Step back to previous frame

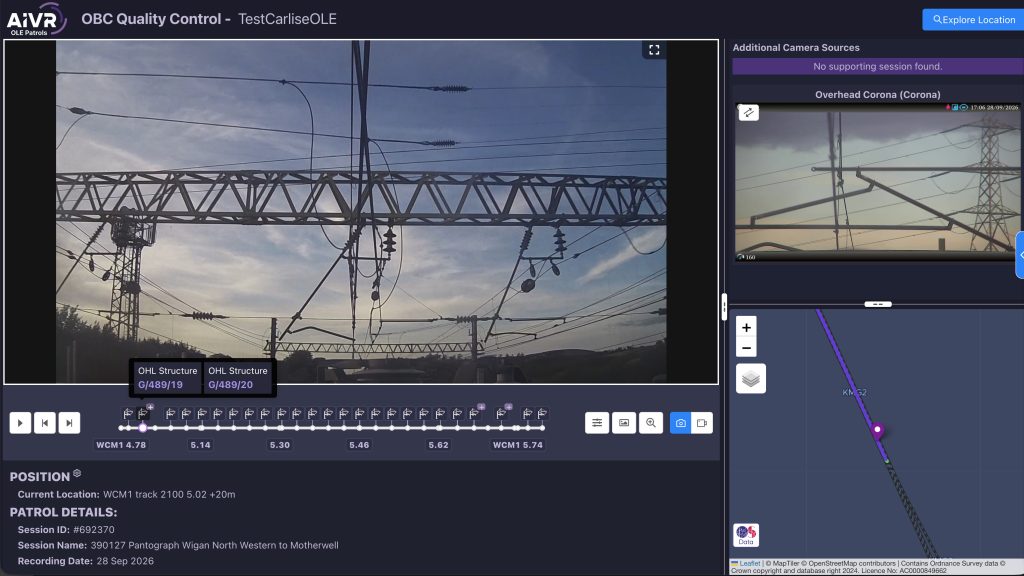click(x=44, y=423)
